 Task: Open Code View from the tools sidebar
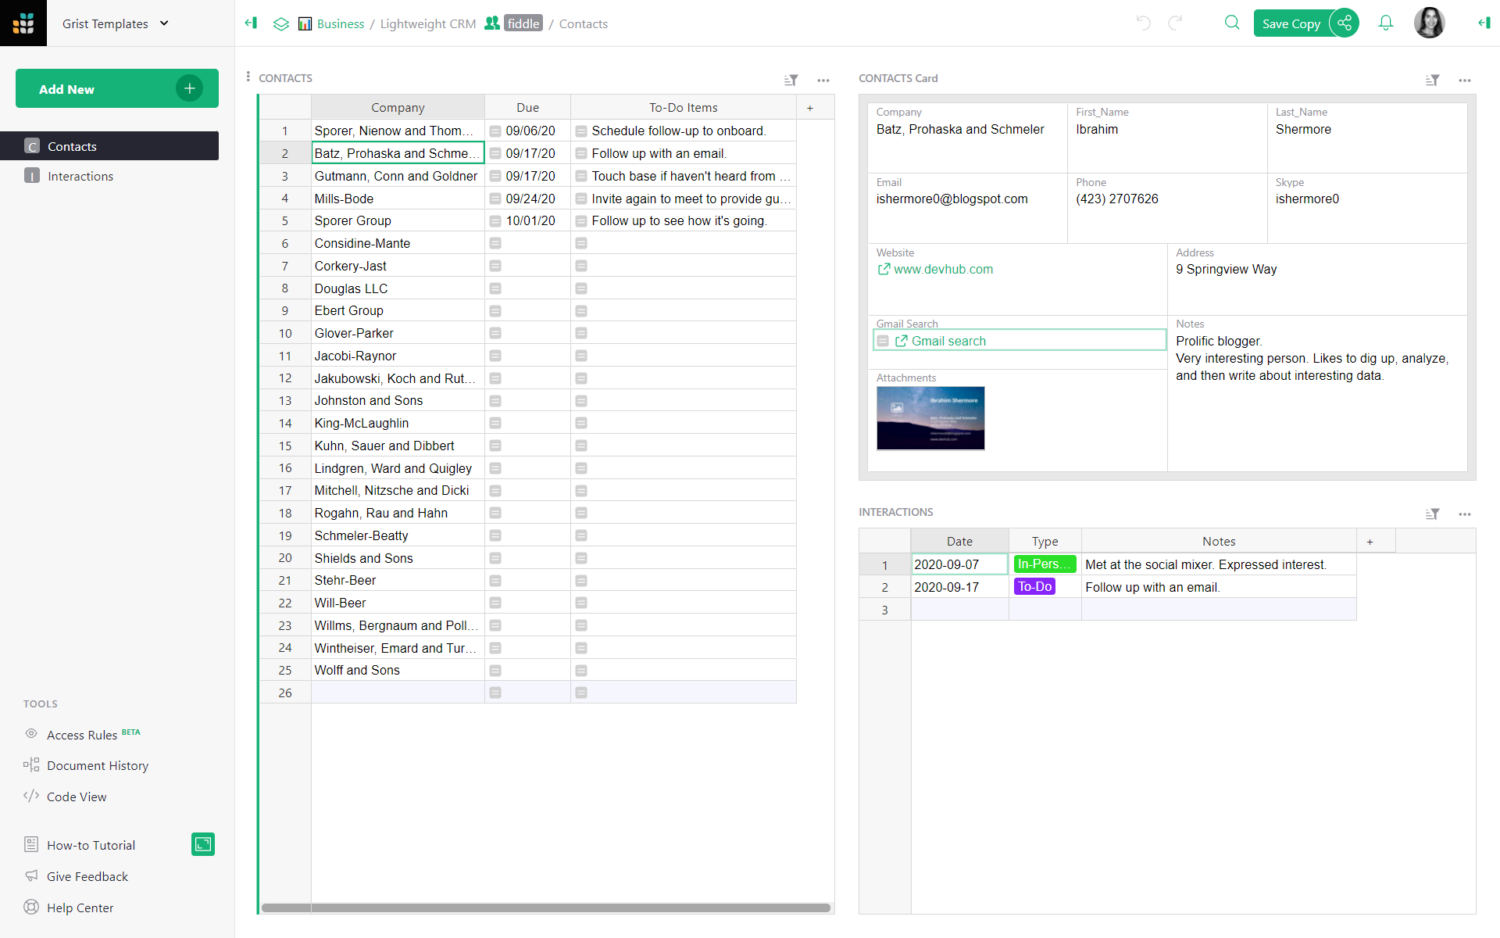75,796
